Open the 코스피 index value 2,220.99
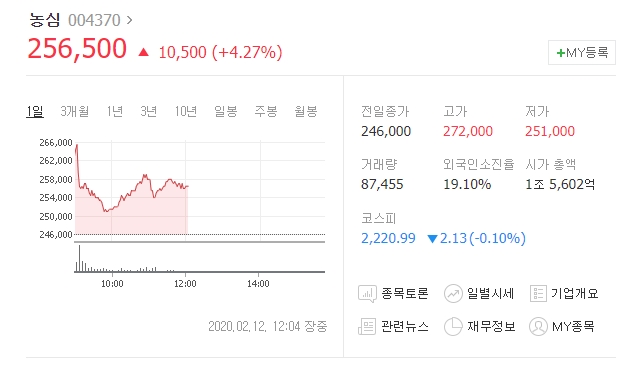 coord(388,238)
